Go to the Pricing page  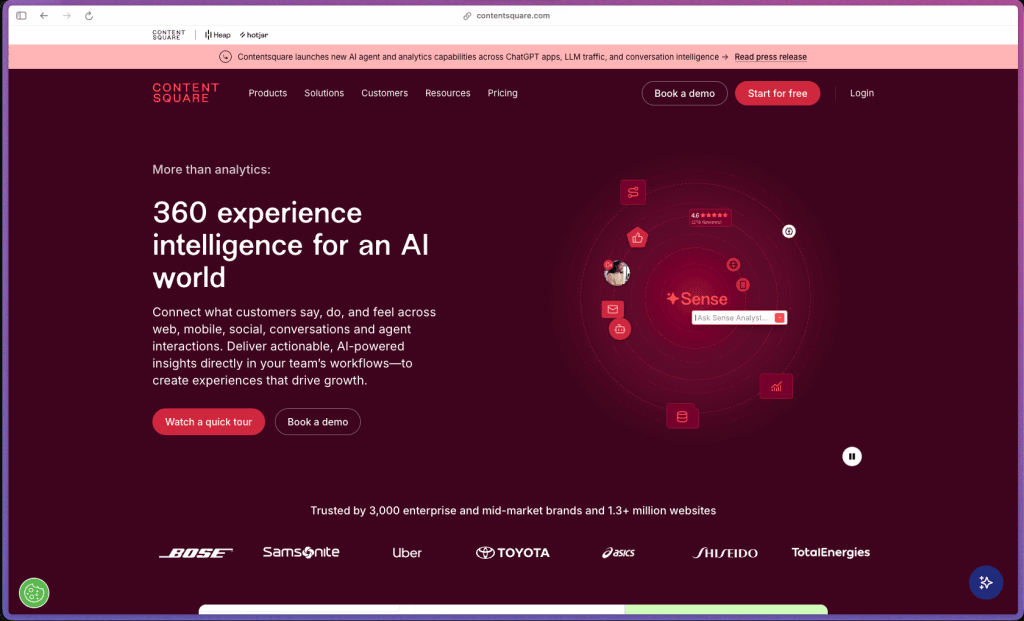[502, 93]
